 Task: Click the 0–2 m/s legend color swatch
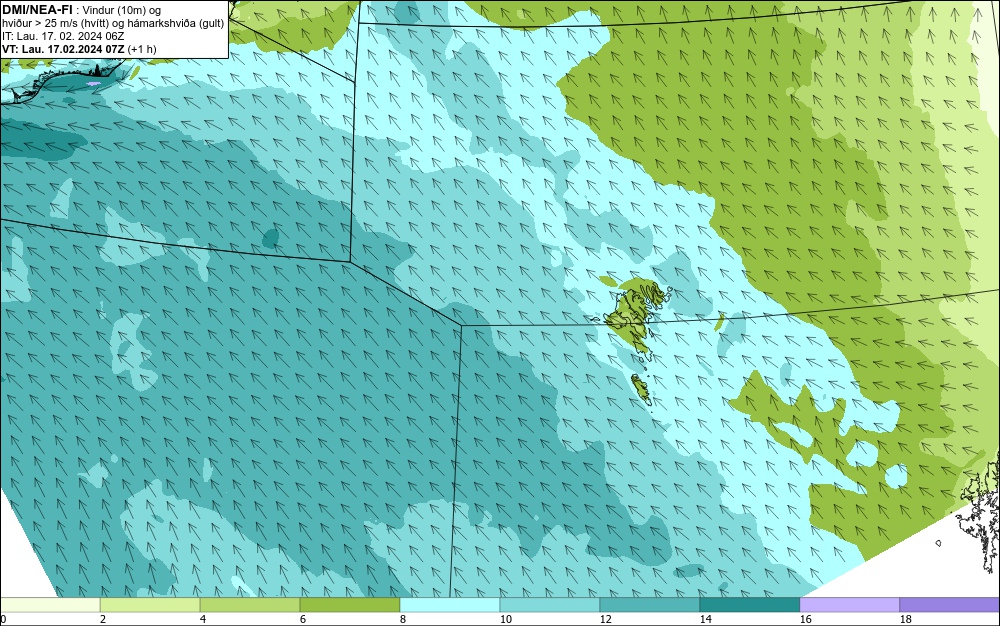click(50, 605)
